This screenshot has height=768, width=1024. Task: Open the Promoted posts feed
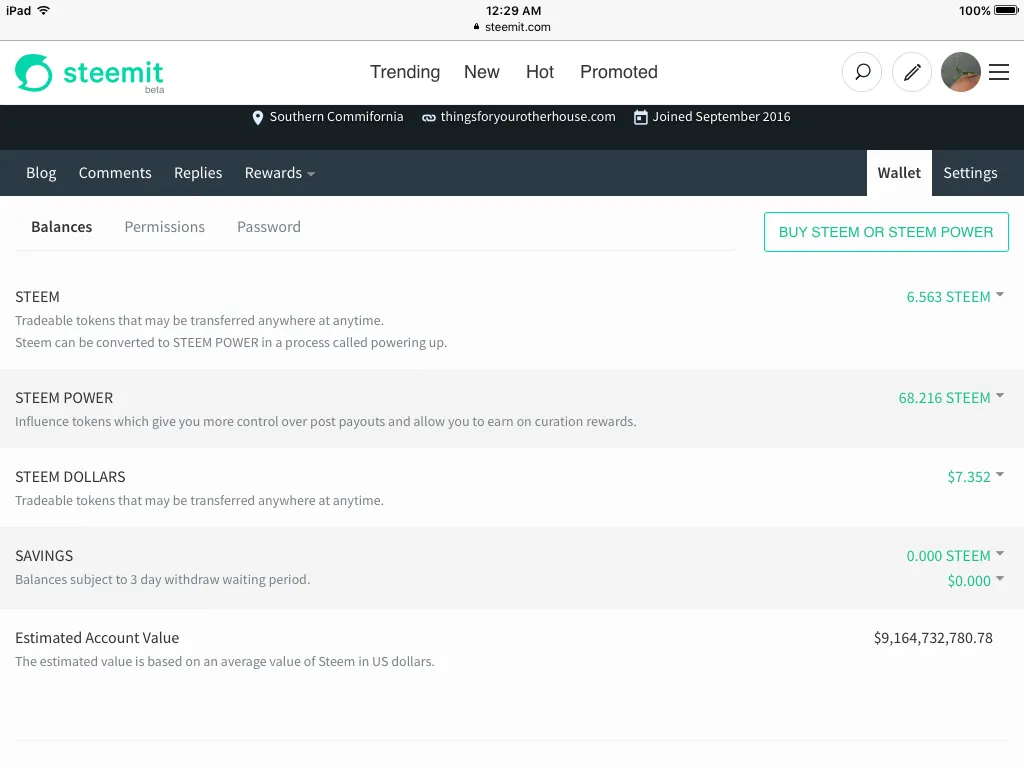[618, 72]
